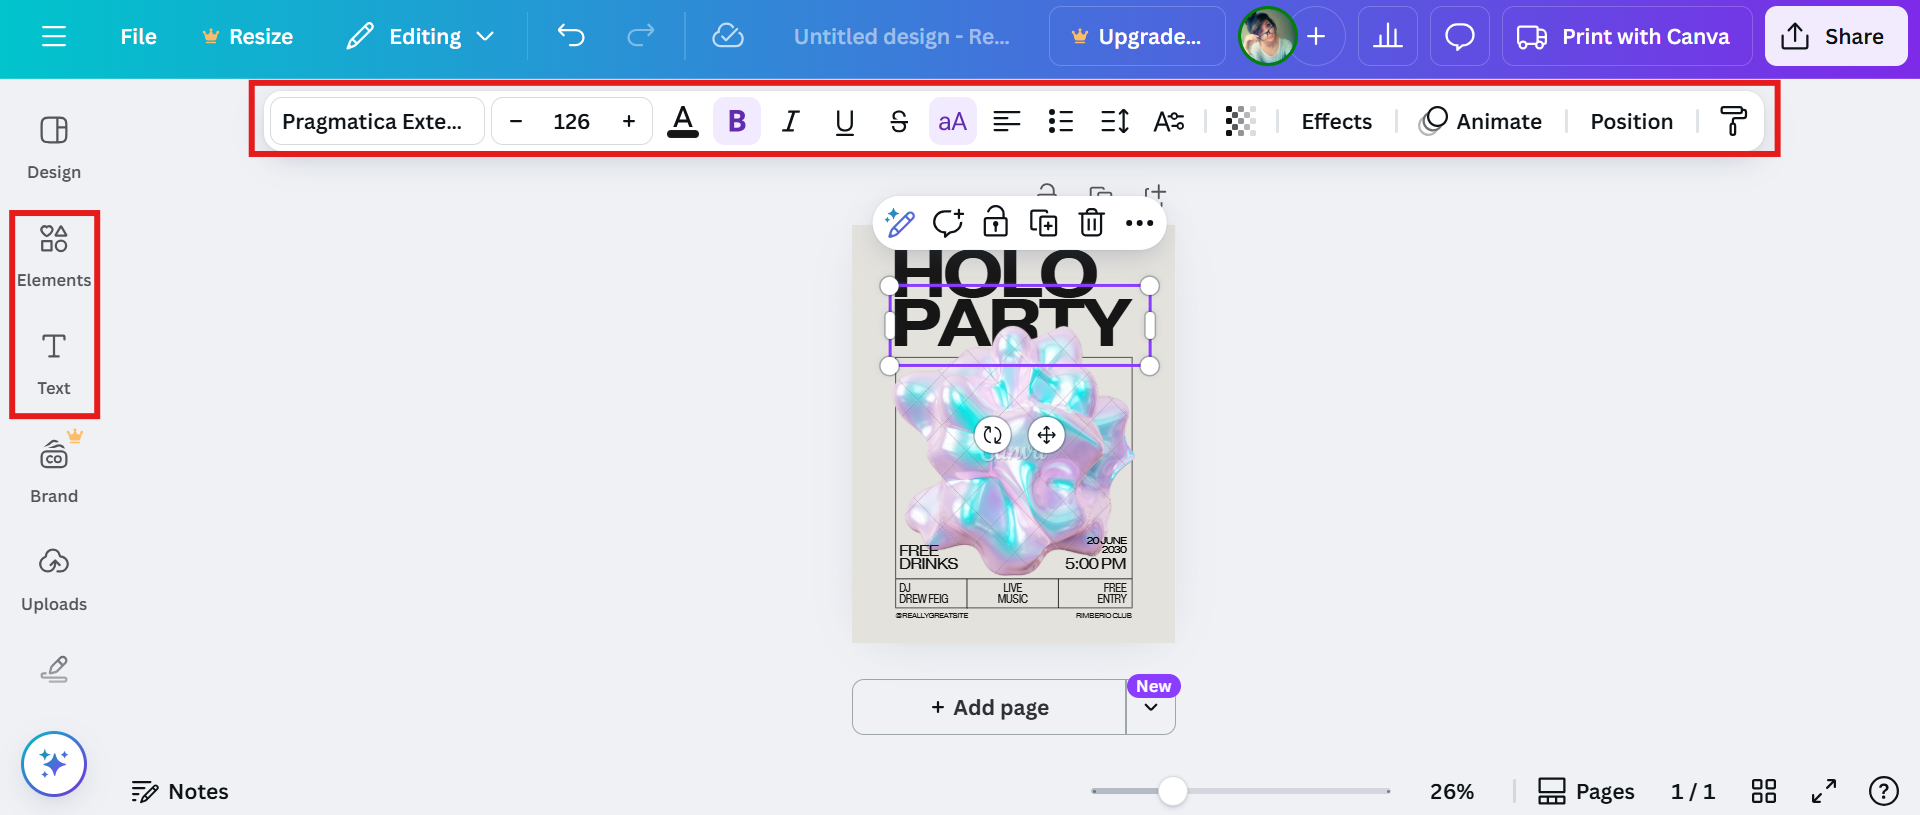This screenshot has width=1920, height=815.
Task: Open the Elements sidebar tab
Action: pos(54,256)
